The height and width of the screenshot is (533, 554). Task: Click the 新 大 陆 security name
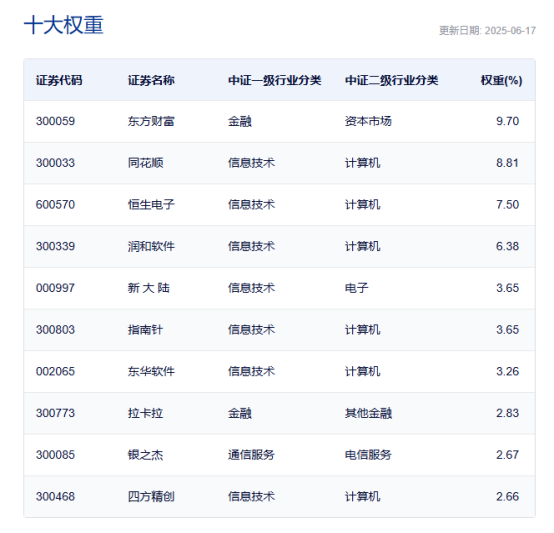click(149, 288)
